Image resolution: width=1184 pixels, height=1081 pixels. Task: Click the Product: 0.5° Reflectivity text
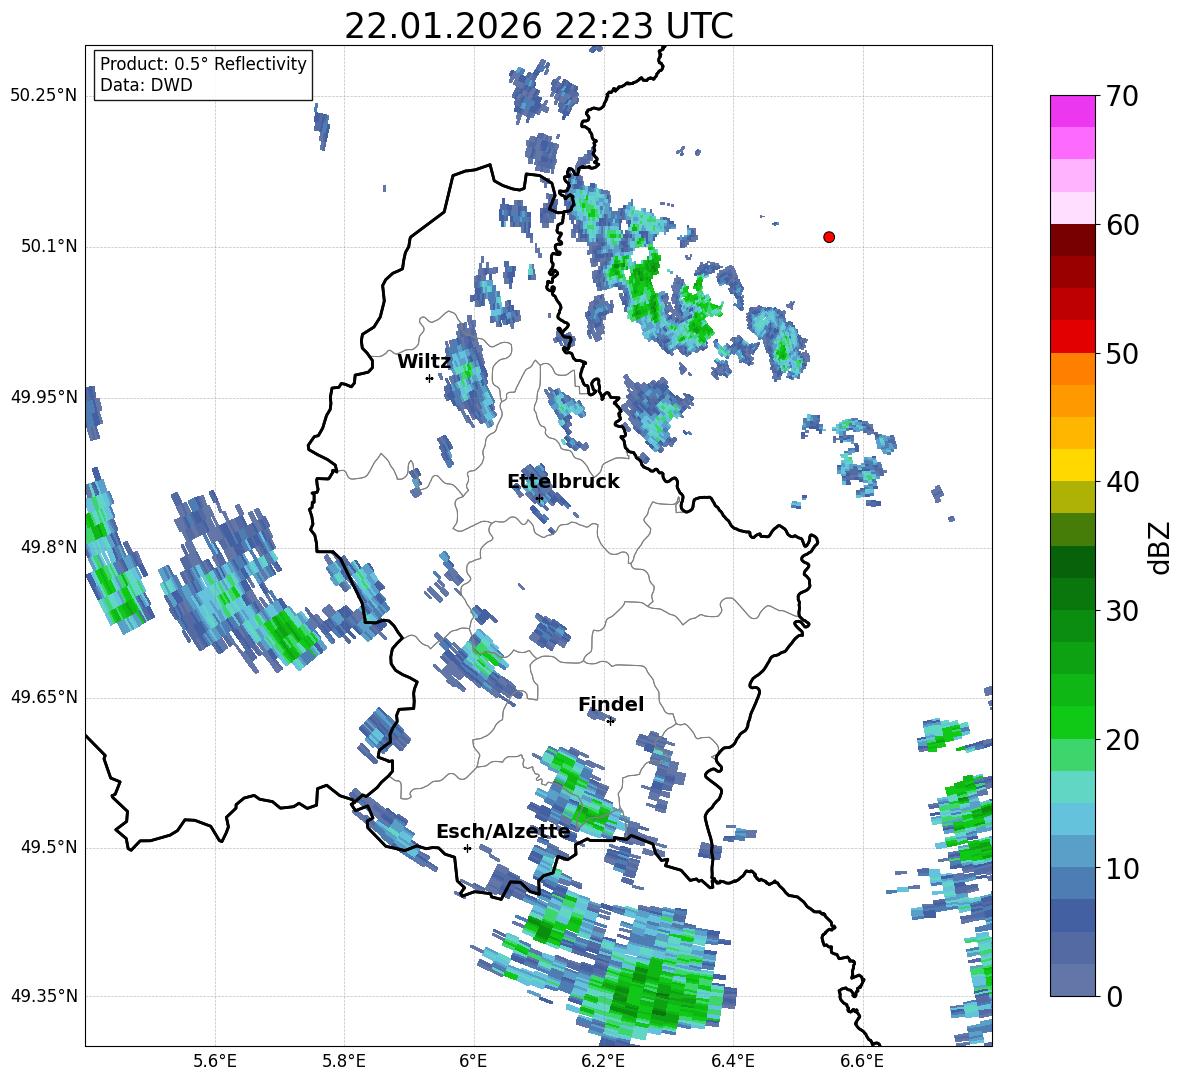click(x=203, y=64)
